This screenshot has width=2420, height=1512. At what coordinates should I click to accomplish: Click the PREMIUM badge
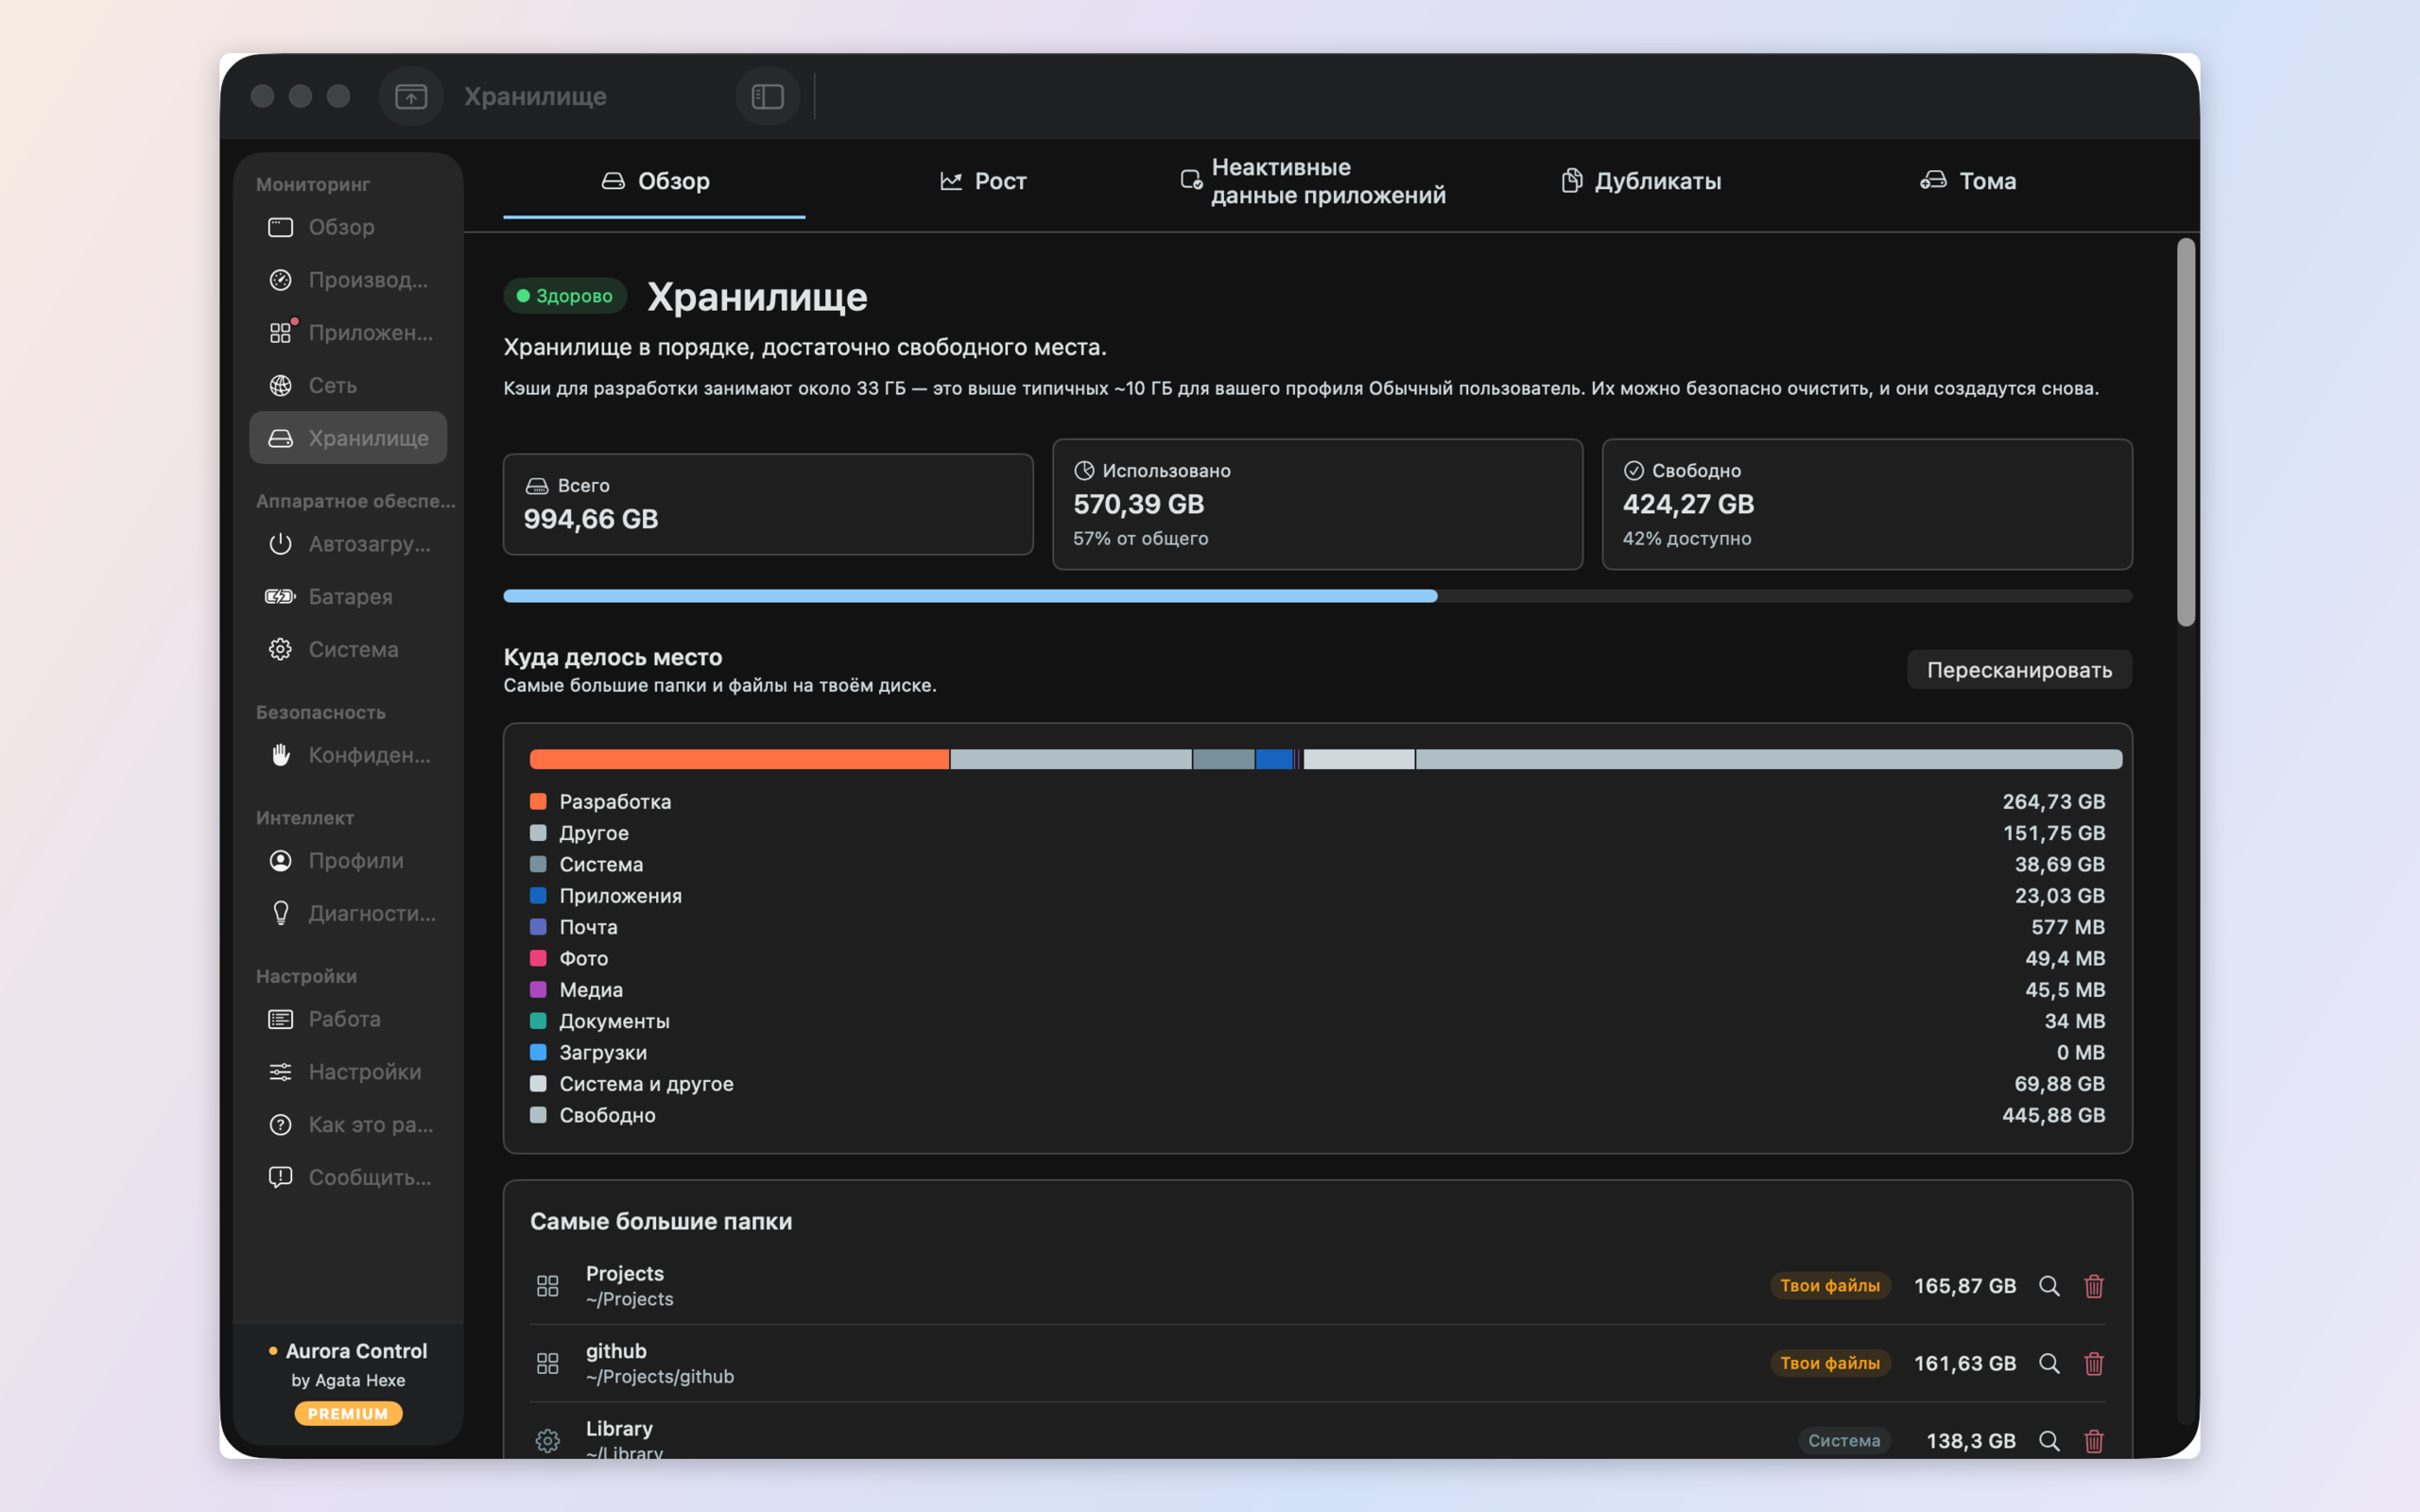coord(348,1413)
